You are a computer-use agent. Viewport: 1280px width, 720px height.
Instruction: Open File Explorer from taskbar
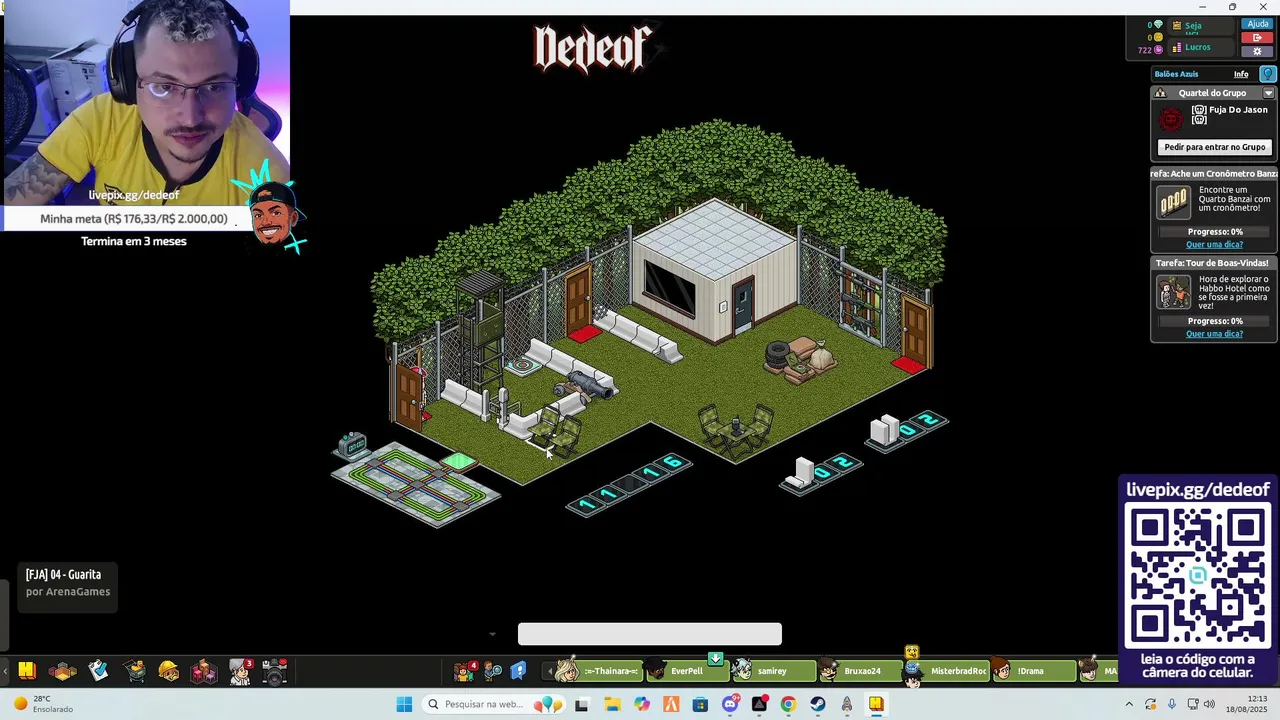pyautogui.click(x=612, y=704)
